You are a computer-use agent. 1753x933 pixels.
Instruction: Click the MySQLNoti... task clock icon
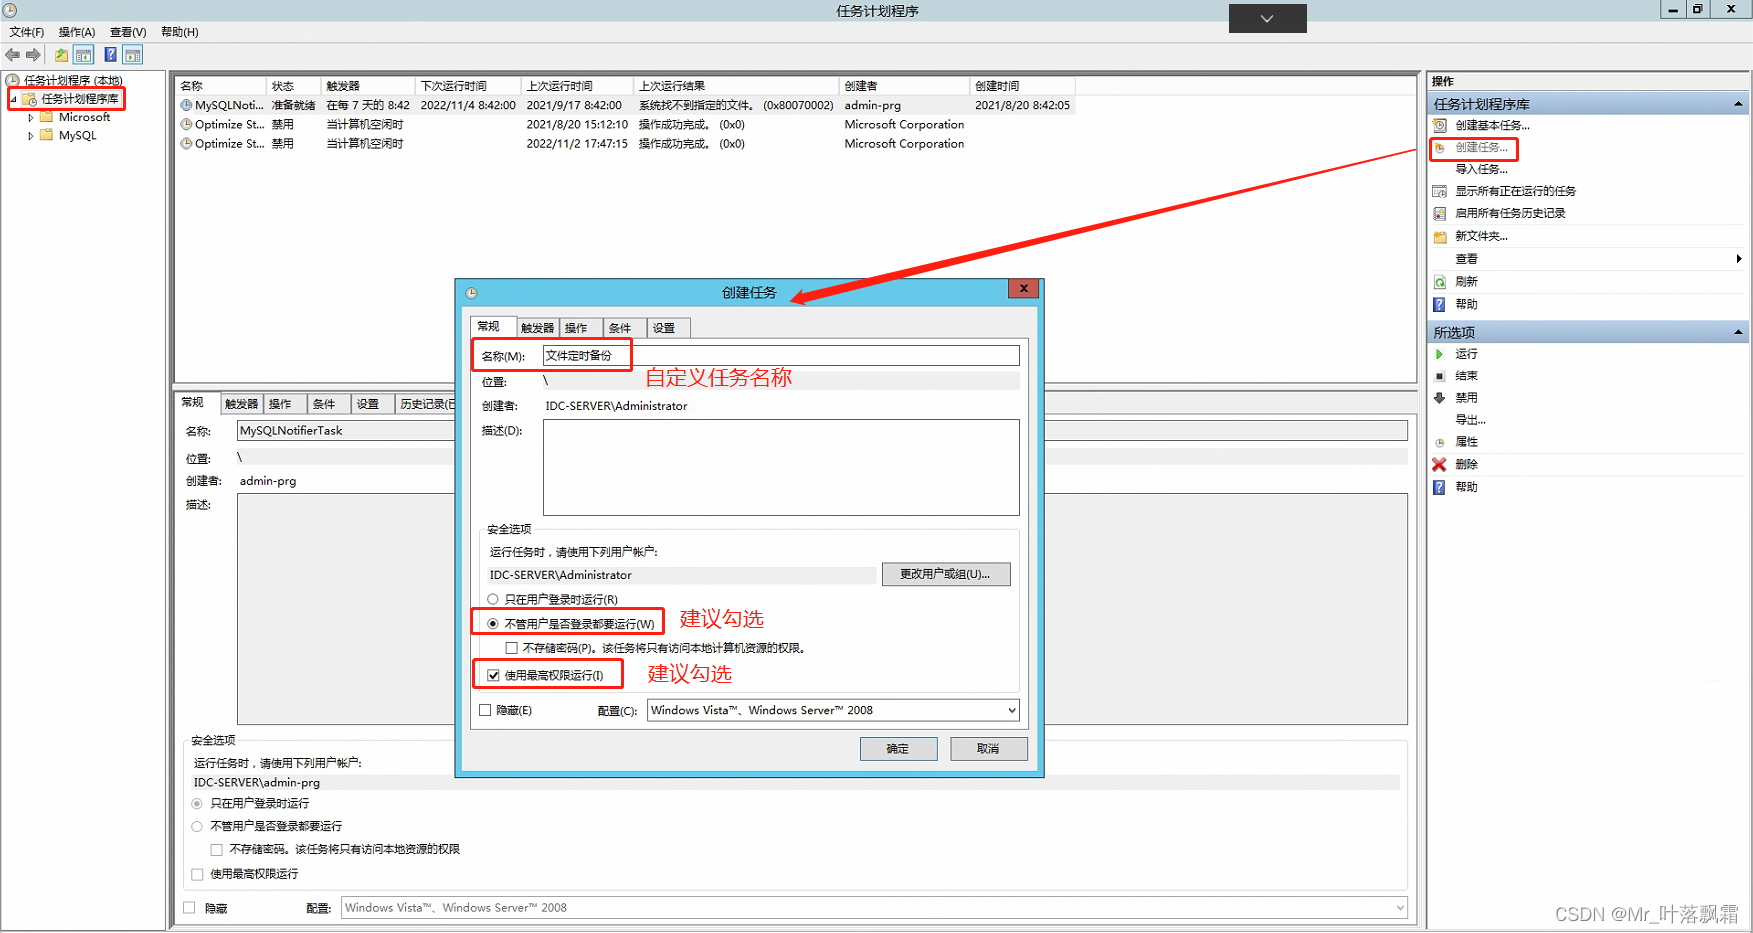tap(186, 105)
